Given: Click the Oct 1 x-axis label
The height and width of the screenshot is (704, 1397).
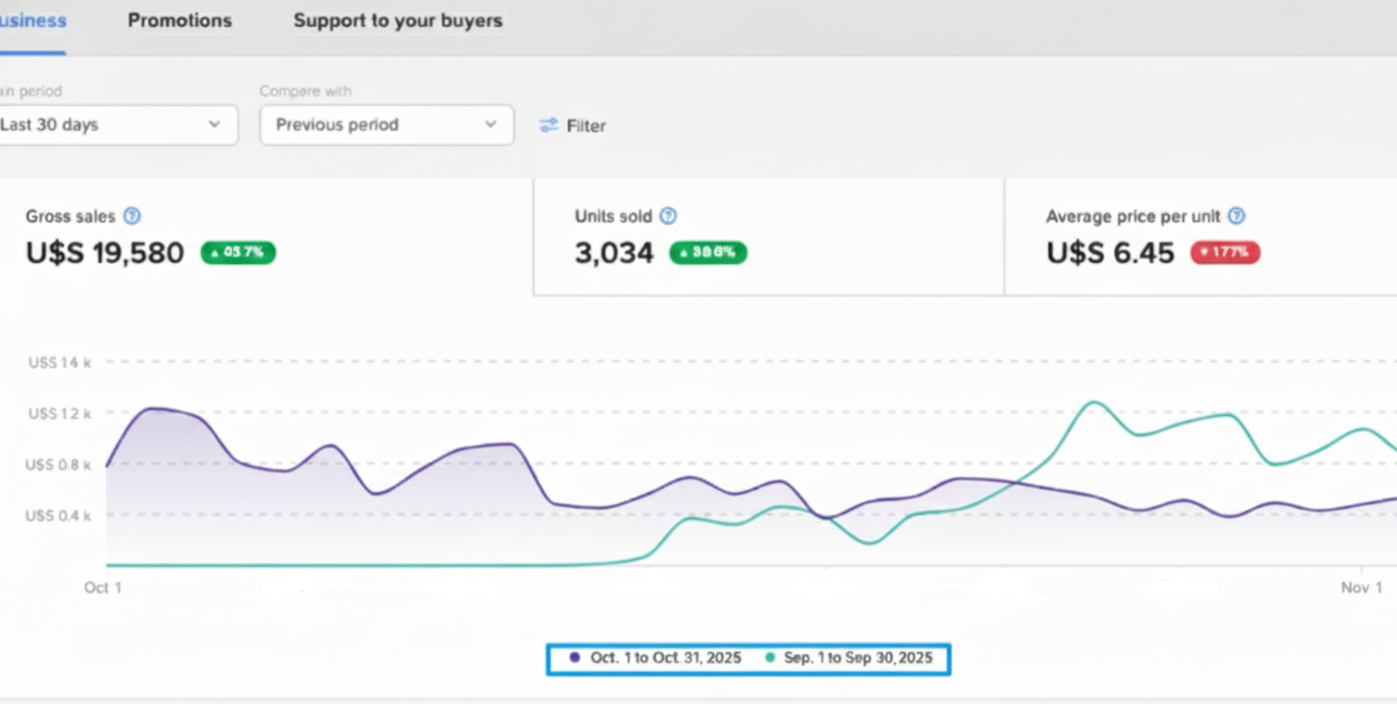Looking at the screenshot, I should [x=103, y=588].
